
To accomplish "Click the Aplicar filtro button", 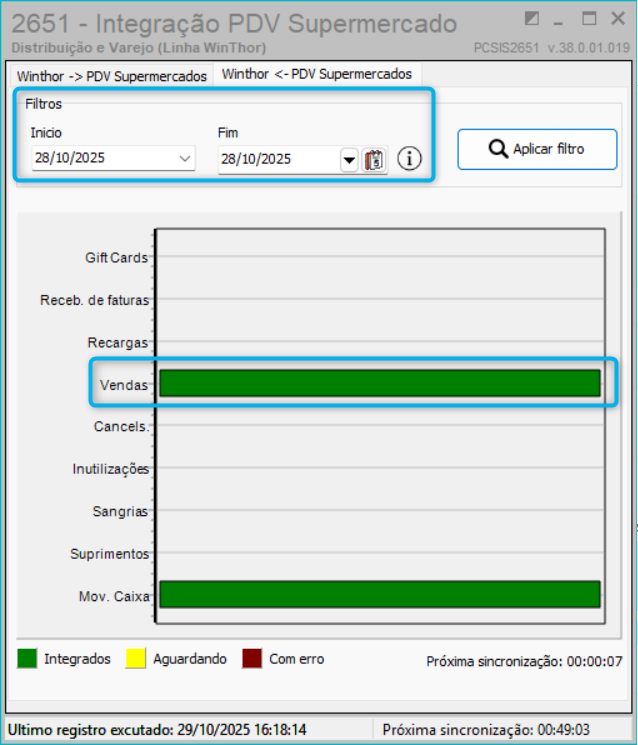I will click(x=537, y=149).
